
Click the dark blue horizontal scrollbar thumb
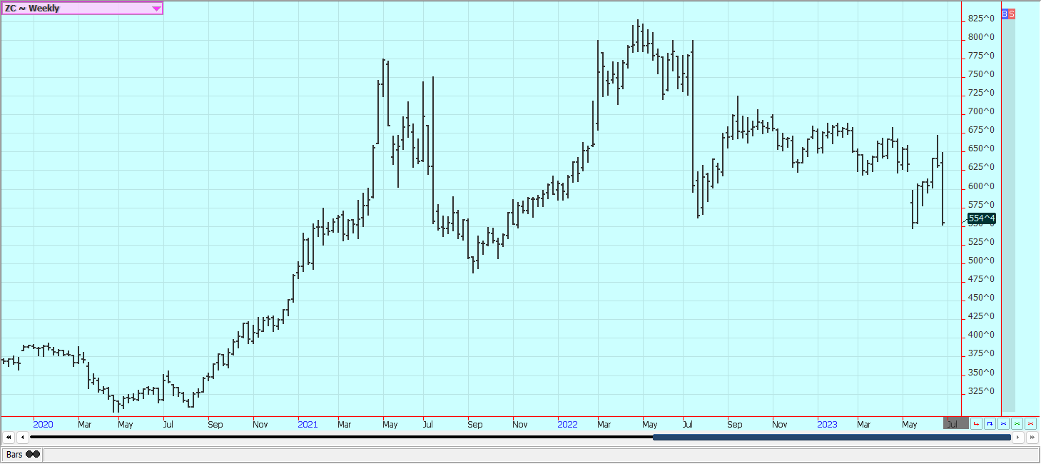click(x=830, y=437)
